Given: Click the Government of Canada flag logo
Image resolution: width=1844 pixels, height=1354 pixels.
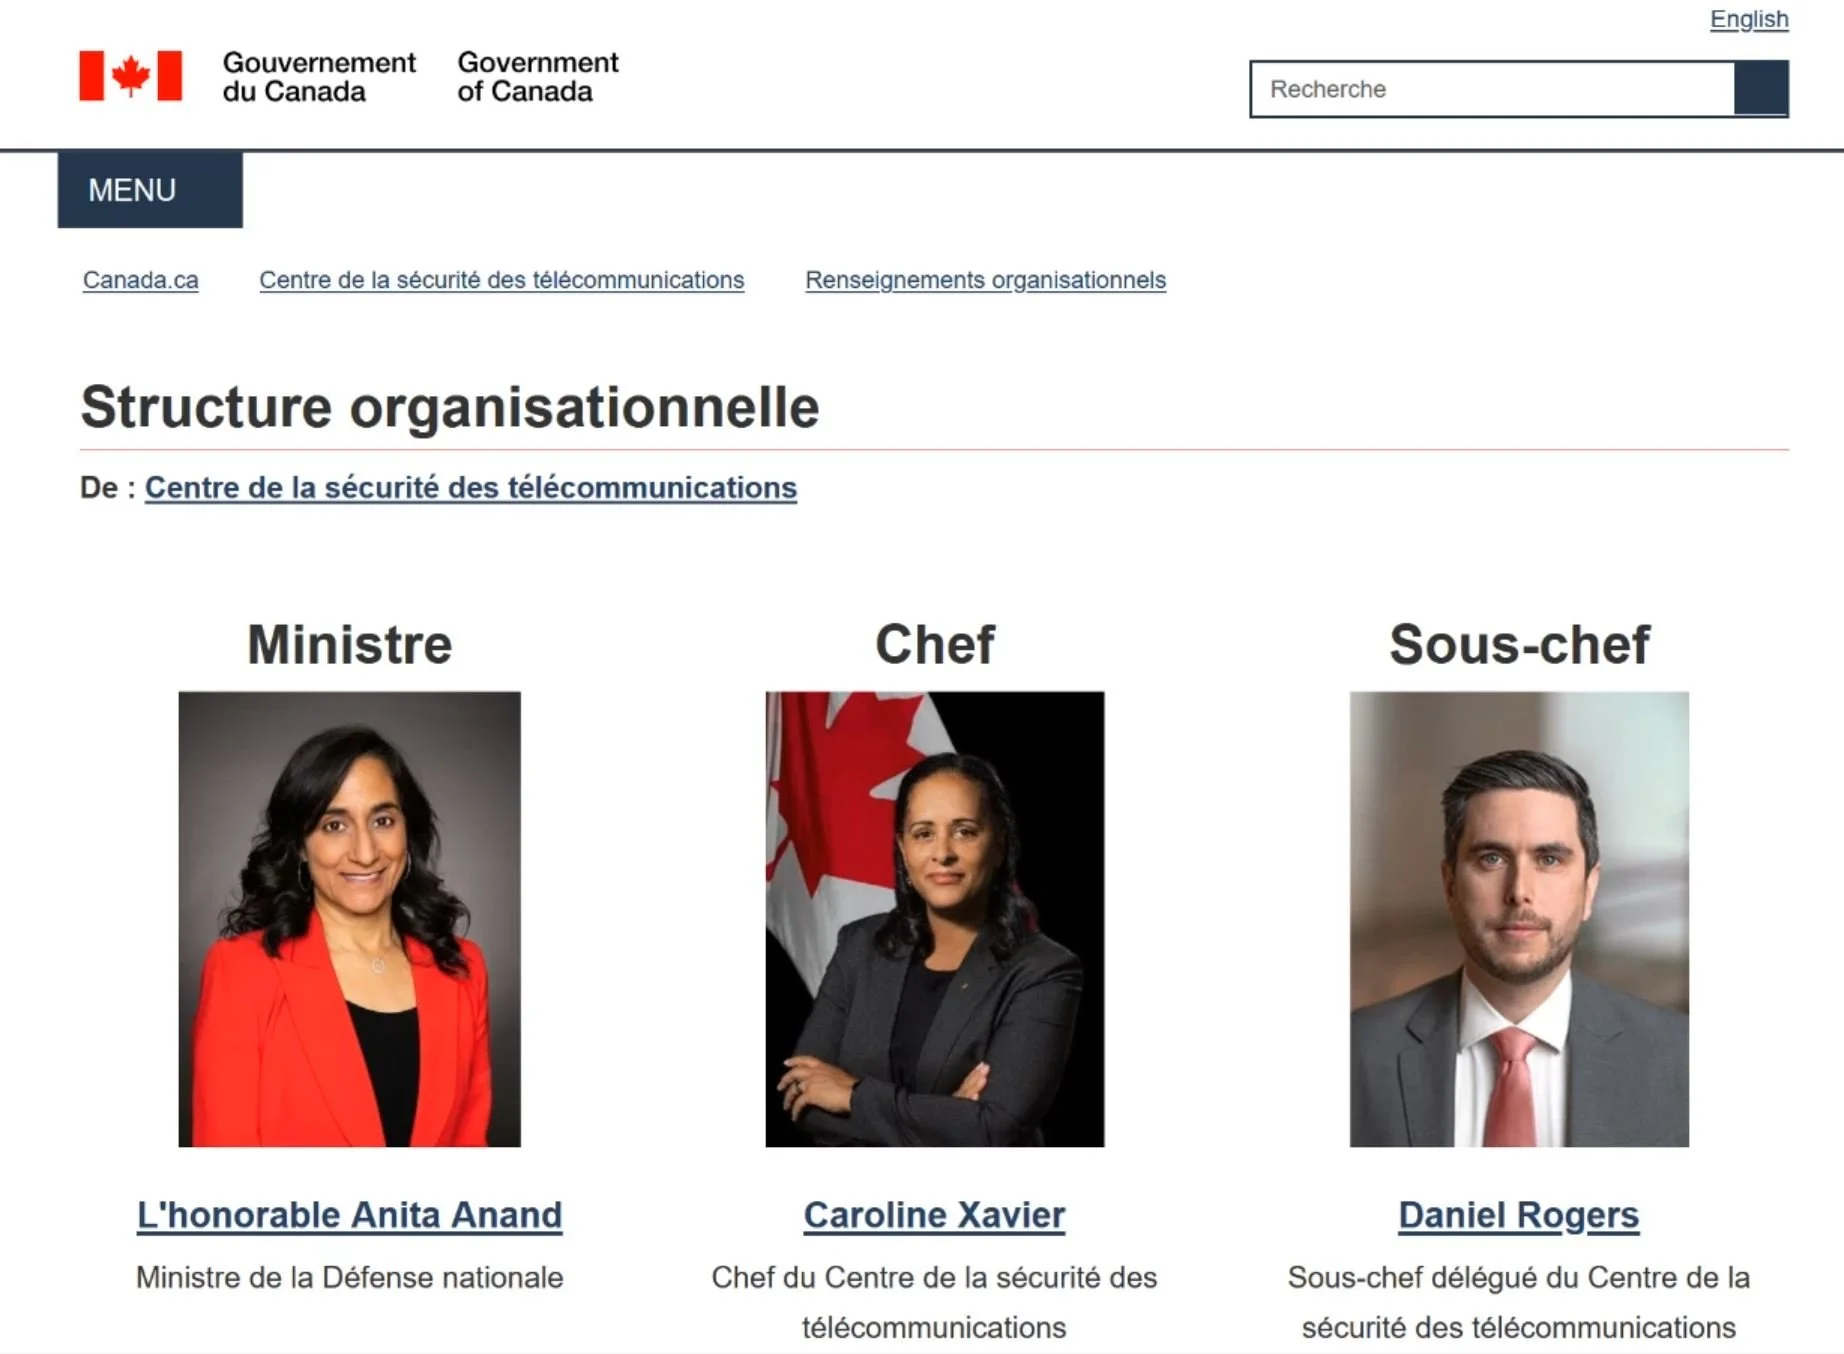Looking at the screenshot, I should pyautogui.click(x=131, y=76).
